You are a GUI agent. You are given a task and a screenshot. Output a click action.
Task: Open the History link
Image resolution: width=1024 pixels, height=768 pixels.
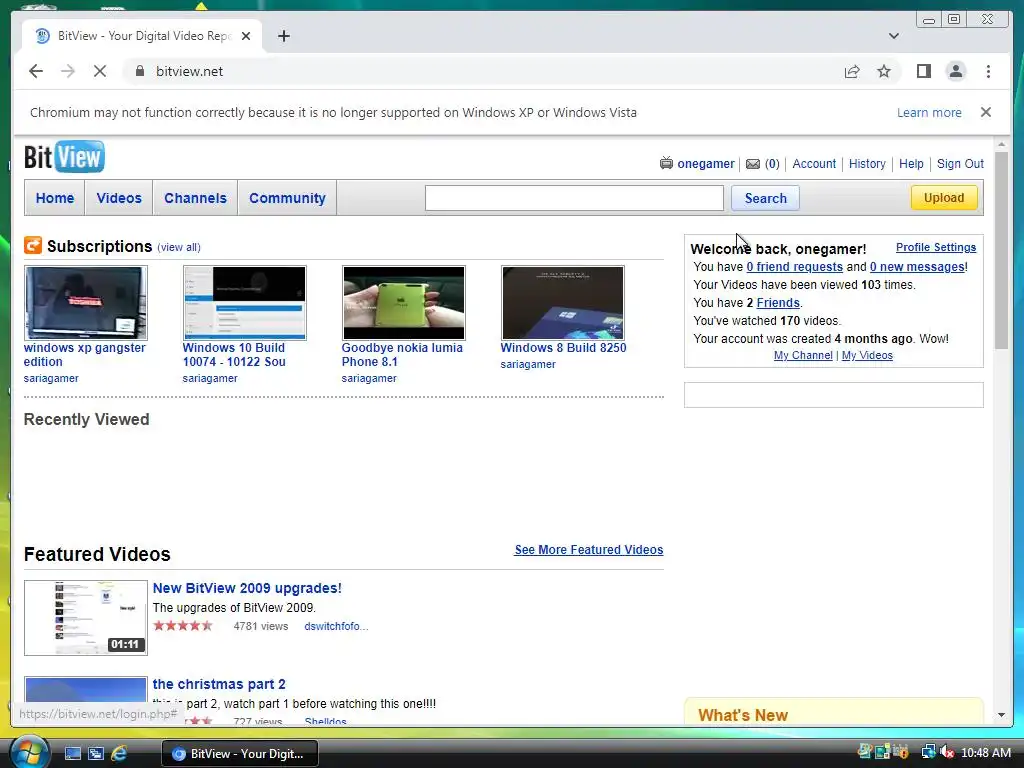click(x=867, y=164)
